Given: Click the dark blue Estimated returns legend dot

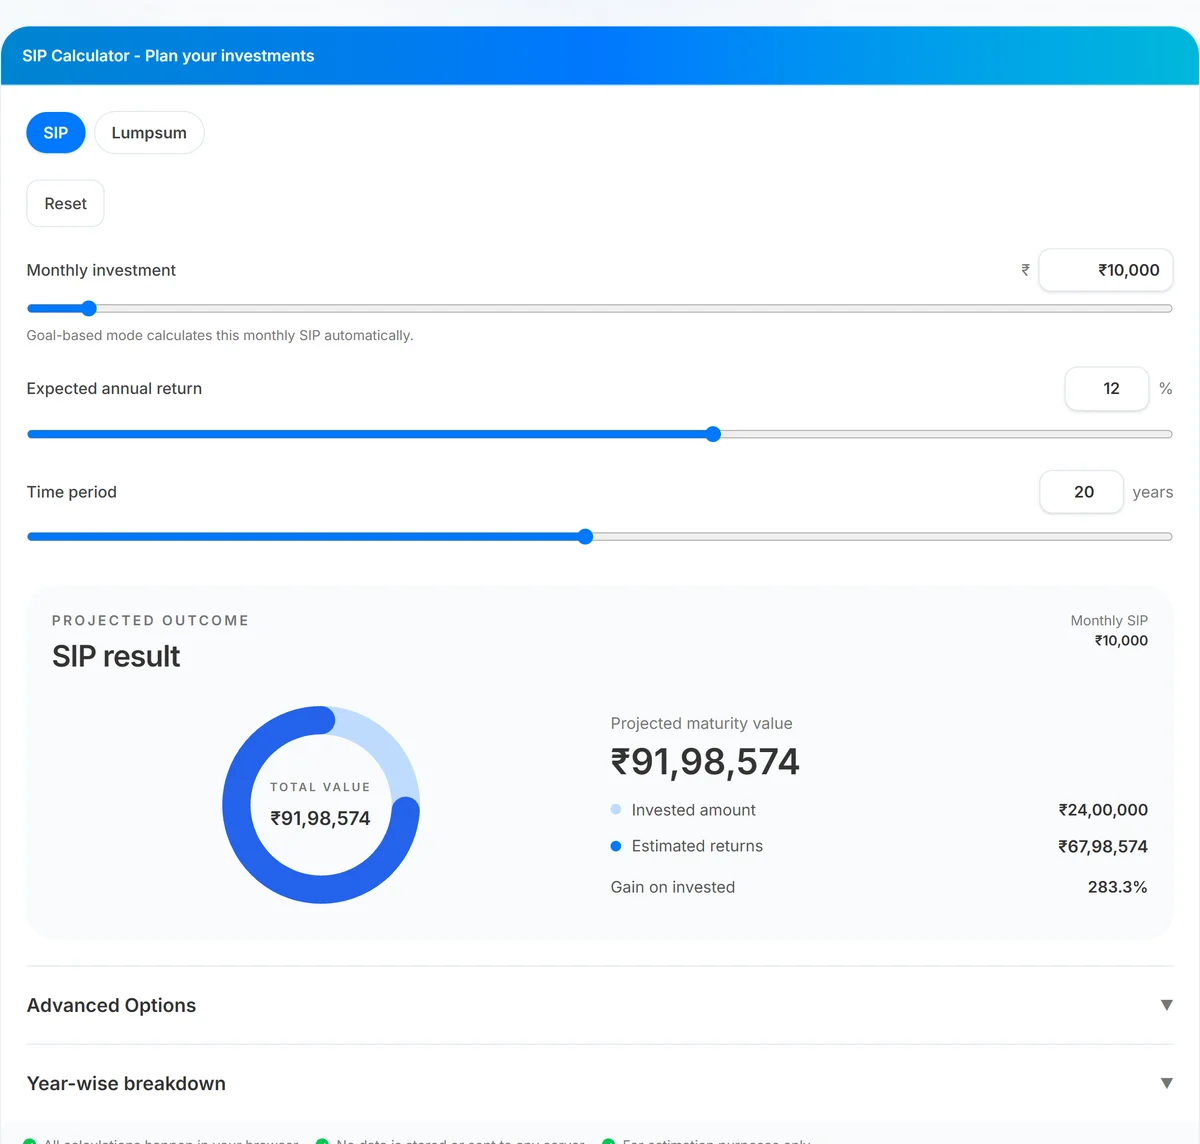Looking at the screenshot, I should pos(616,846).
